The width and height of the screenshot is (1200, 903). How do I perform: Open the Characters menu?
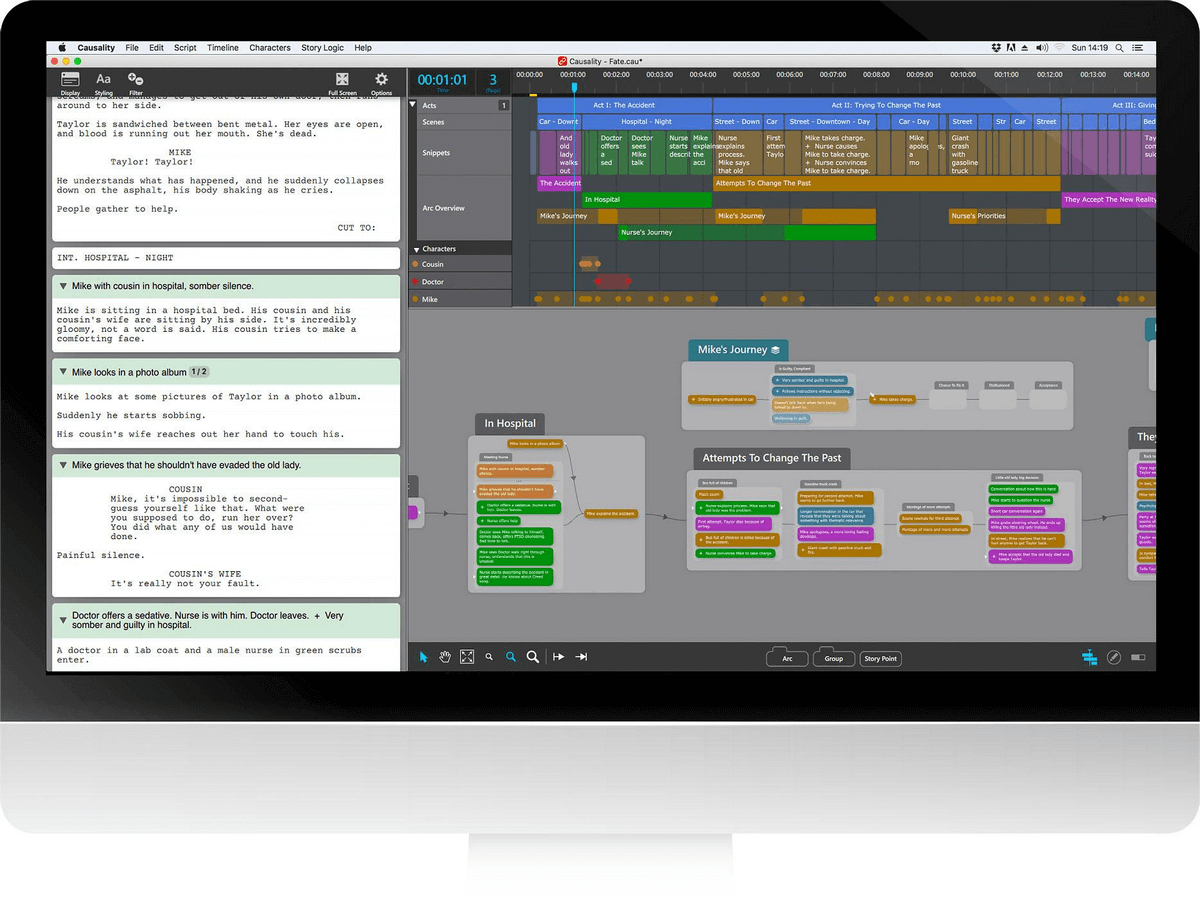(x=270, y=48)
